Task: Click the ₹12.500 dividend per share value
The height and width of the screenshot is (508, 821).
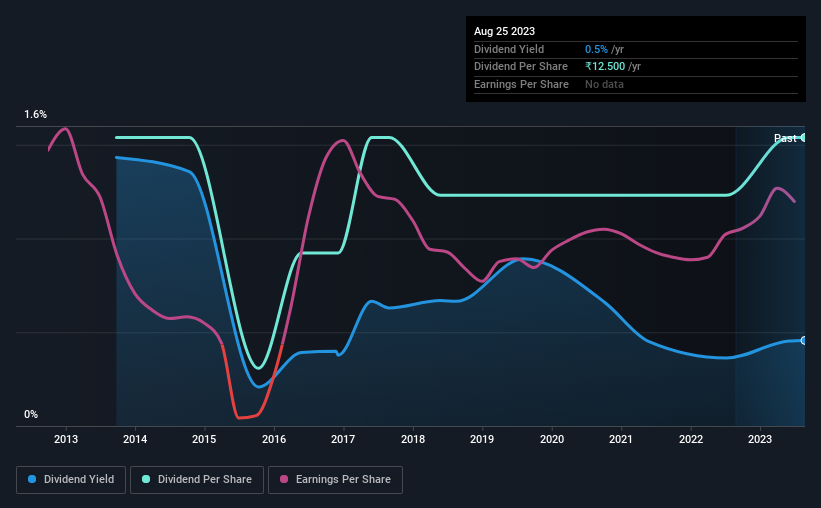Action: 605,67
